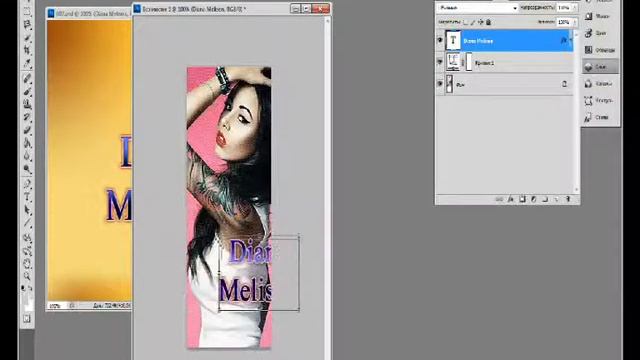Select the Lasso tool

click(x=27, y=25)
